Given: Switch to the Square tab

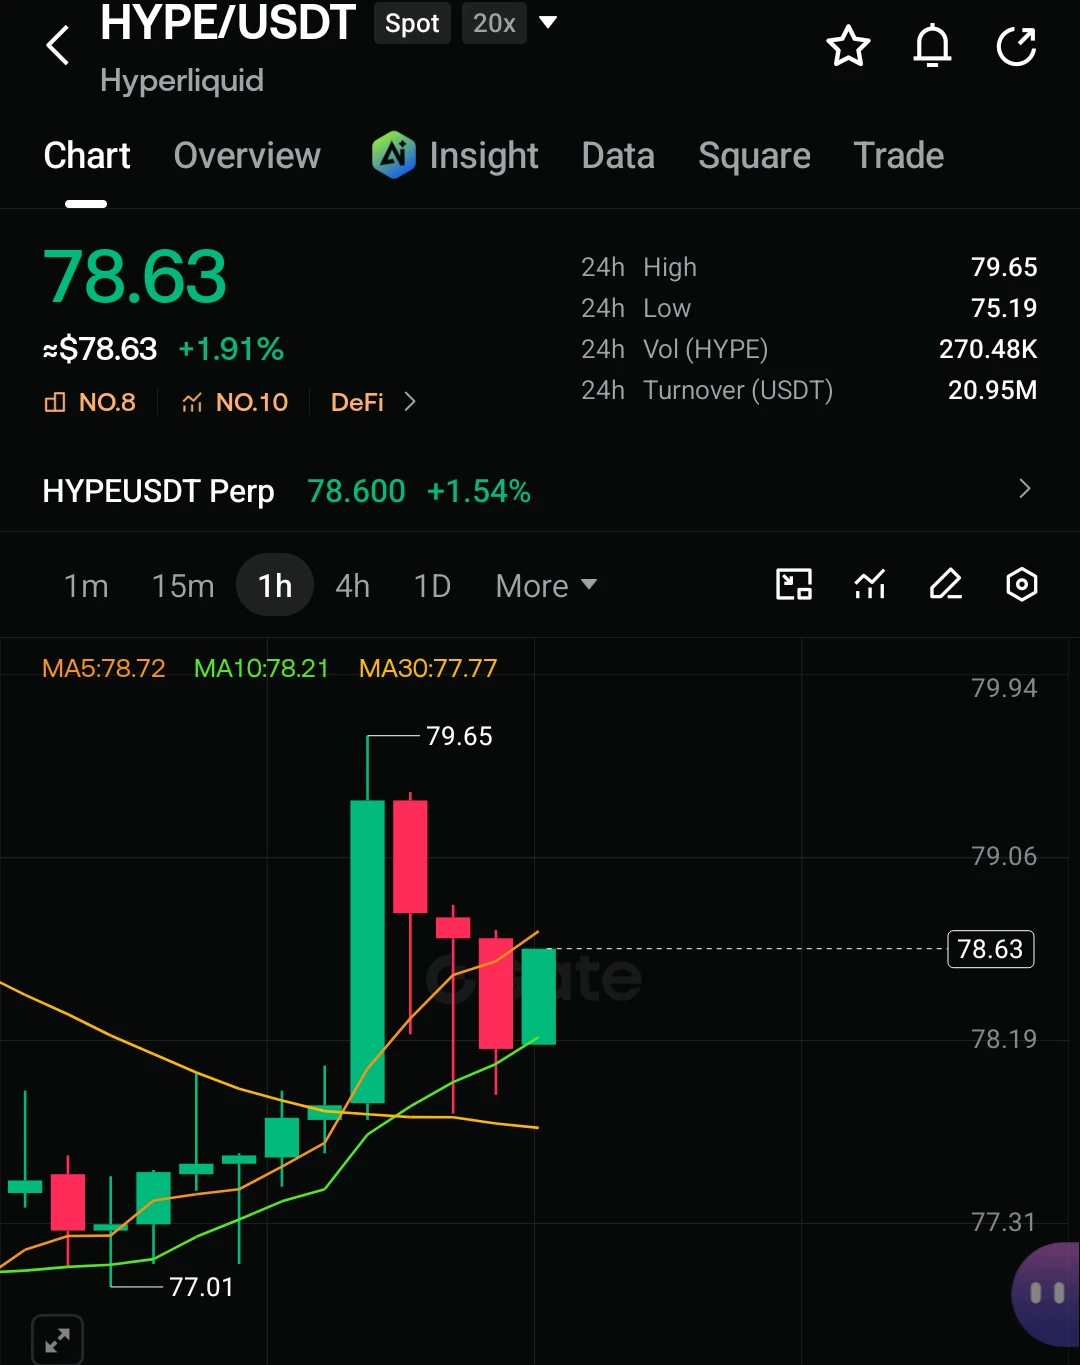Looking at the screenshot, I should (754, 156).
